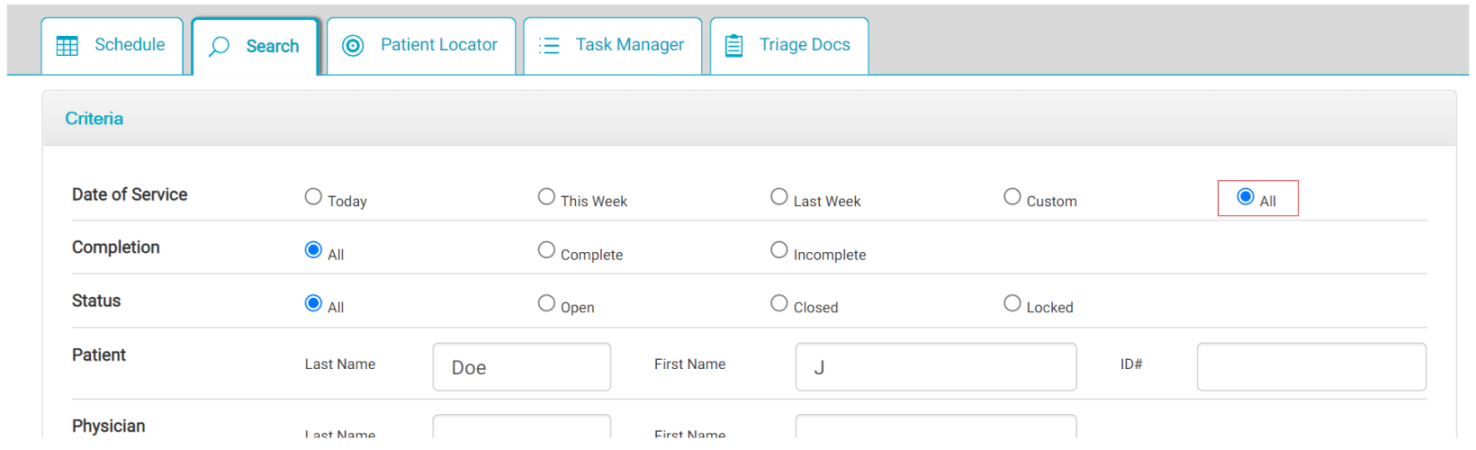Select Today for Date of Service
Viewport: 1476px width, 450px height.
tap(313, 197)
